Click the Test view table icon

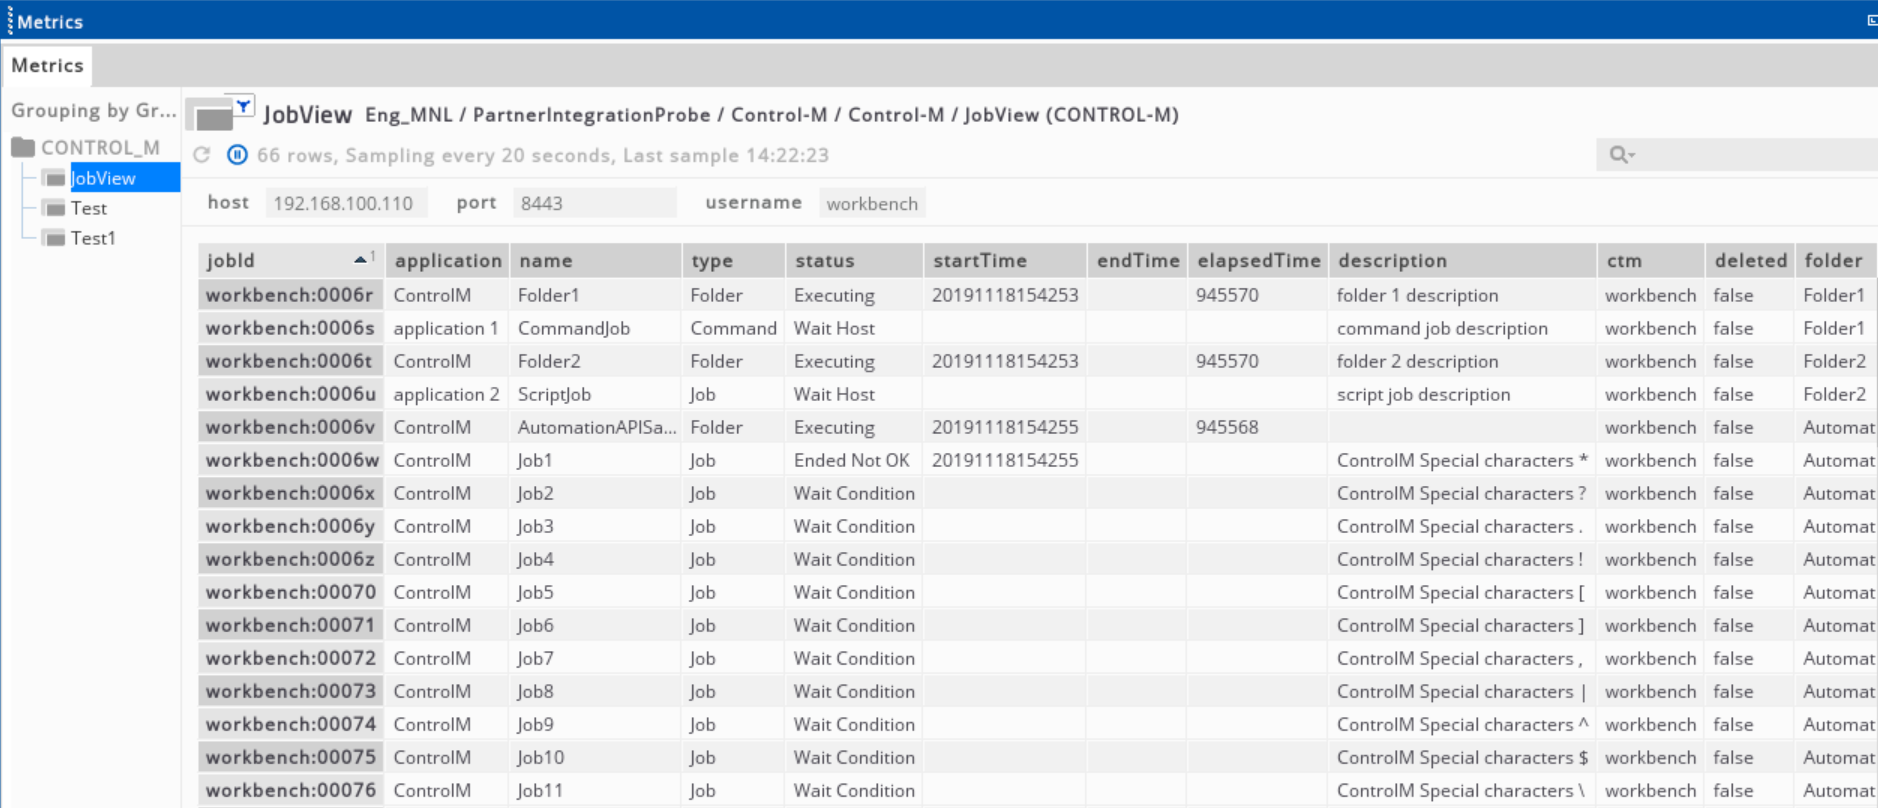55,209
